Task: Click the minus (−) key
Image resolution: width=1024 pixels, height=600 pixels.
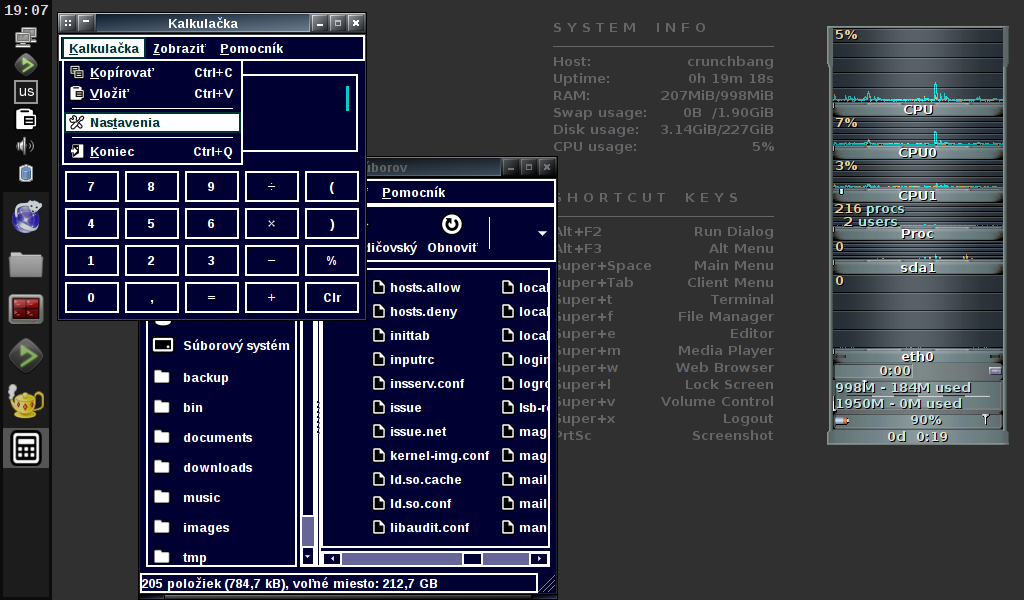Action: (272, 261)
